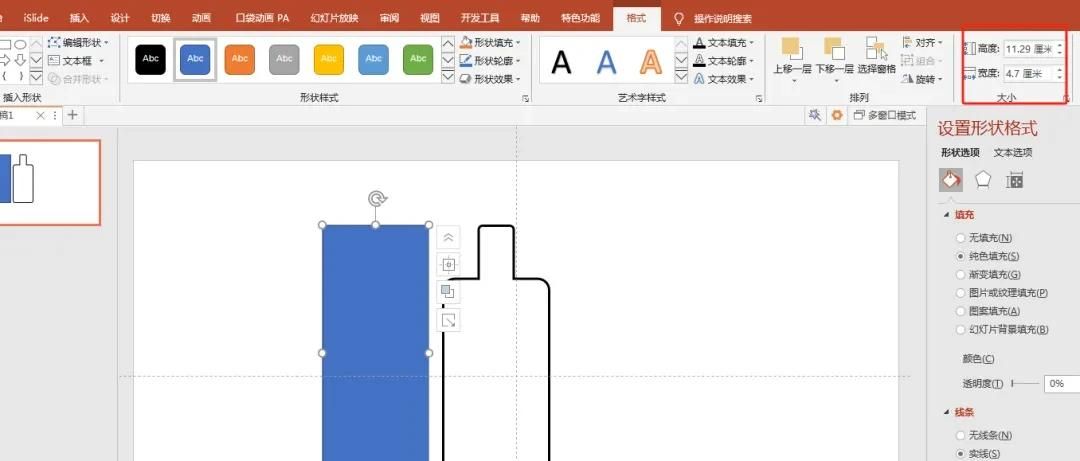
Task: Open 选择窗格 selection pane
Action: 876,57
